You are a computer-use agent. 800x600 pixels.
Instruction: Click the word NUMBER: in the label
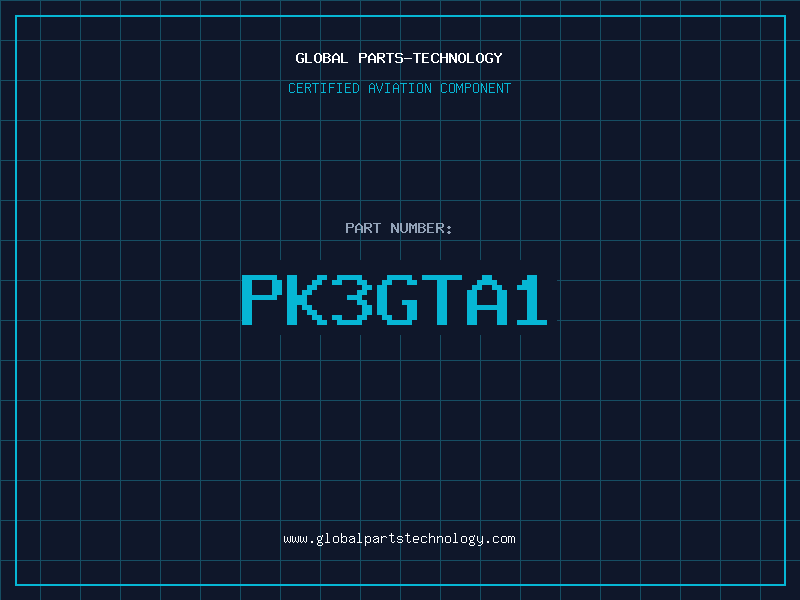pyautogui.click(x=421, y=228)
